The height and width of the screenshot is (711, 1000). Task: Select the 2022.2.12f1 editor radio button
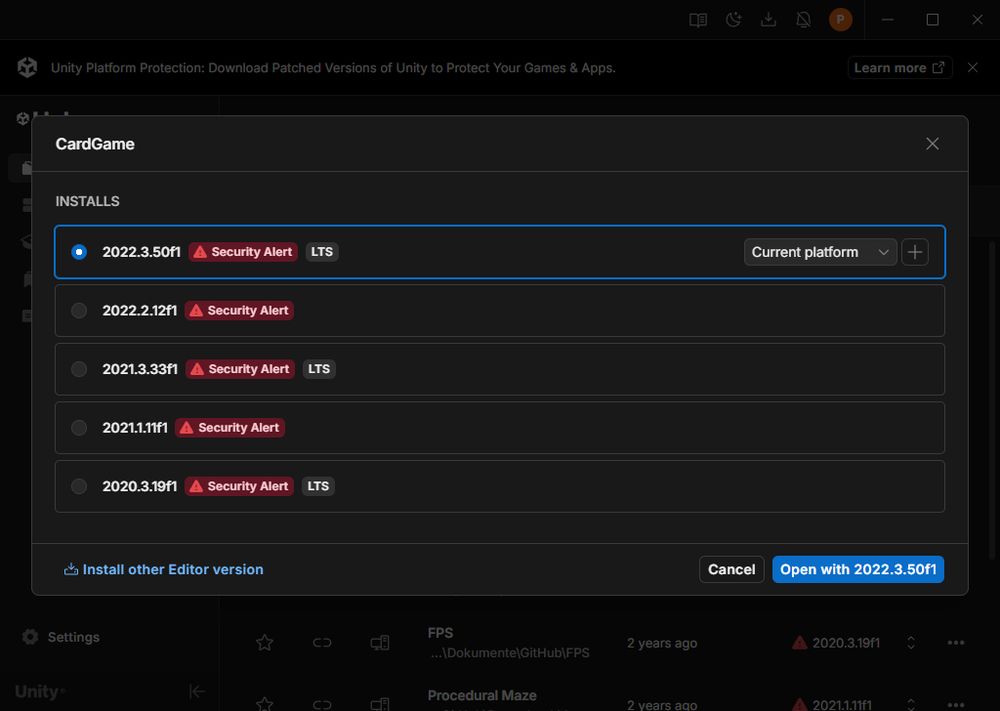coord(79,311)
